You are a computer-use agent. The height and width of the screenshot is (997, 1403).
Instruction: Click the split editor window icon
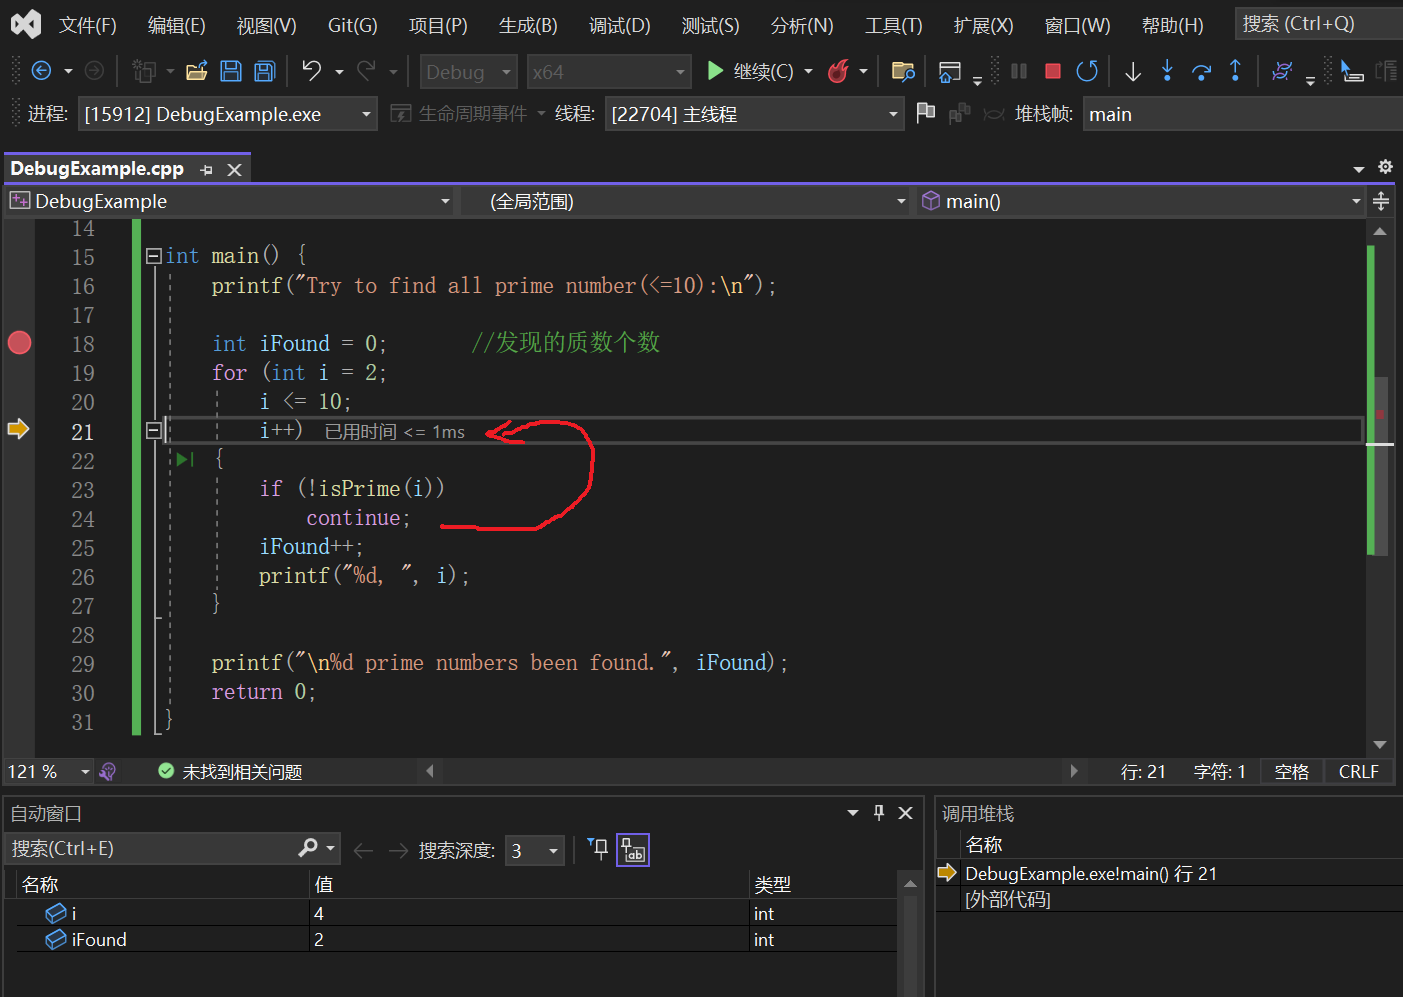1381,201
